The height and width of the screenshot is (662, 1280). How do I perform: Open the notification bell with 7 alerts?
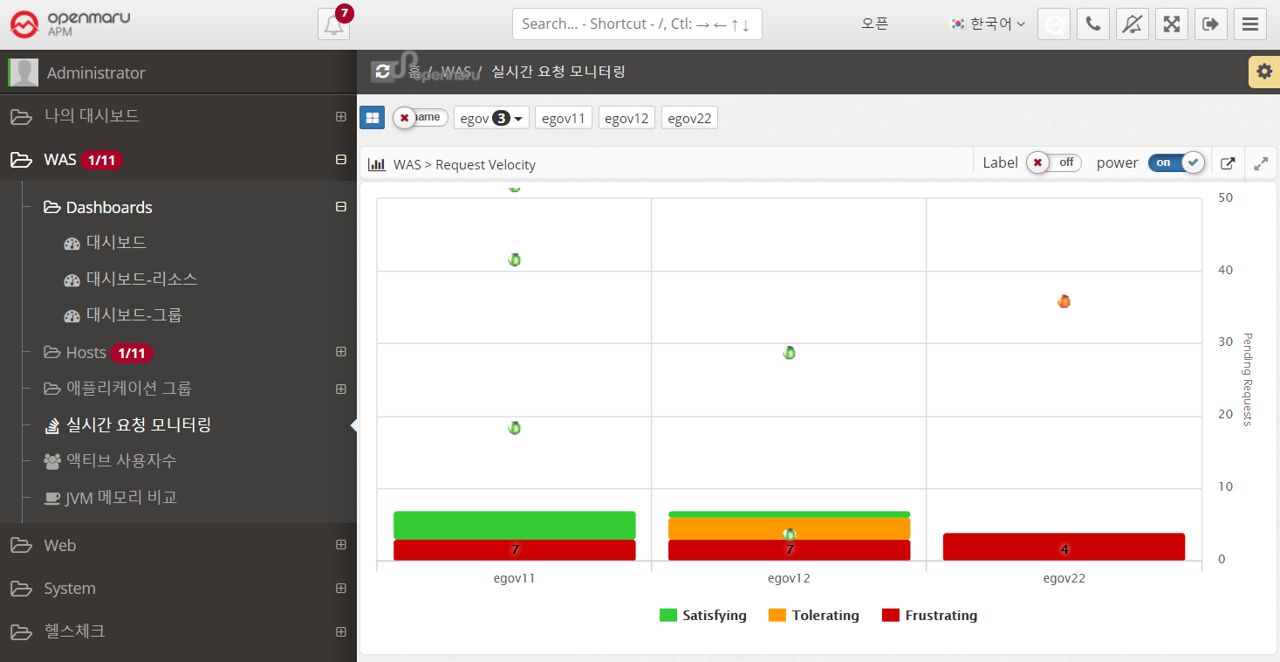tap(334, 25)
